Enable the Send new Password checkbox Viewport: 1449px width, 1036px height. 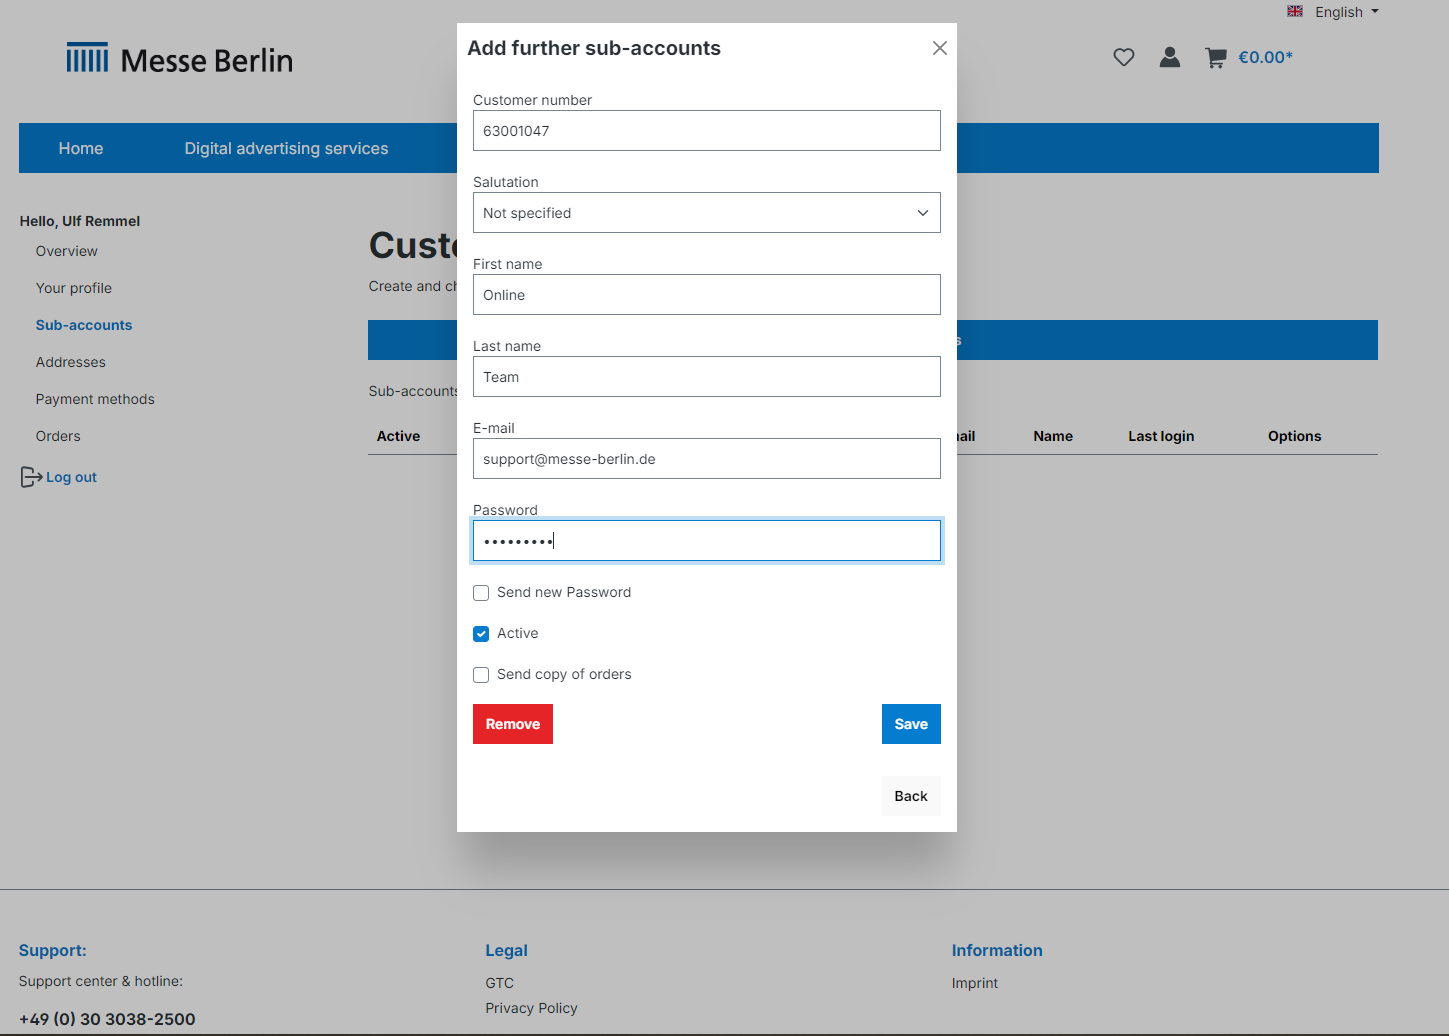(481, 593)
